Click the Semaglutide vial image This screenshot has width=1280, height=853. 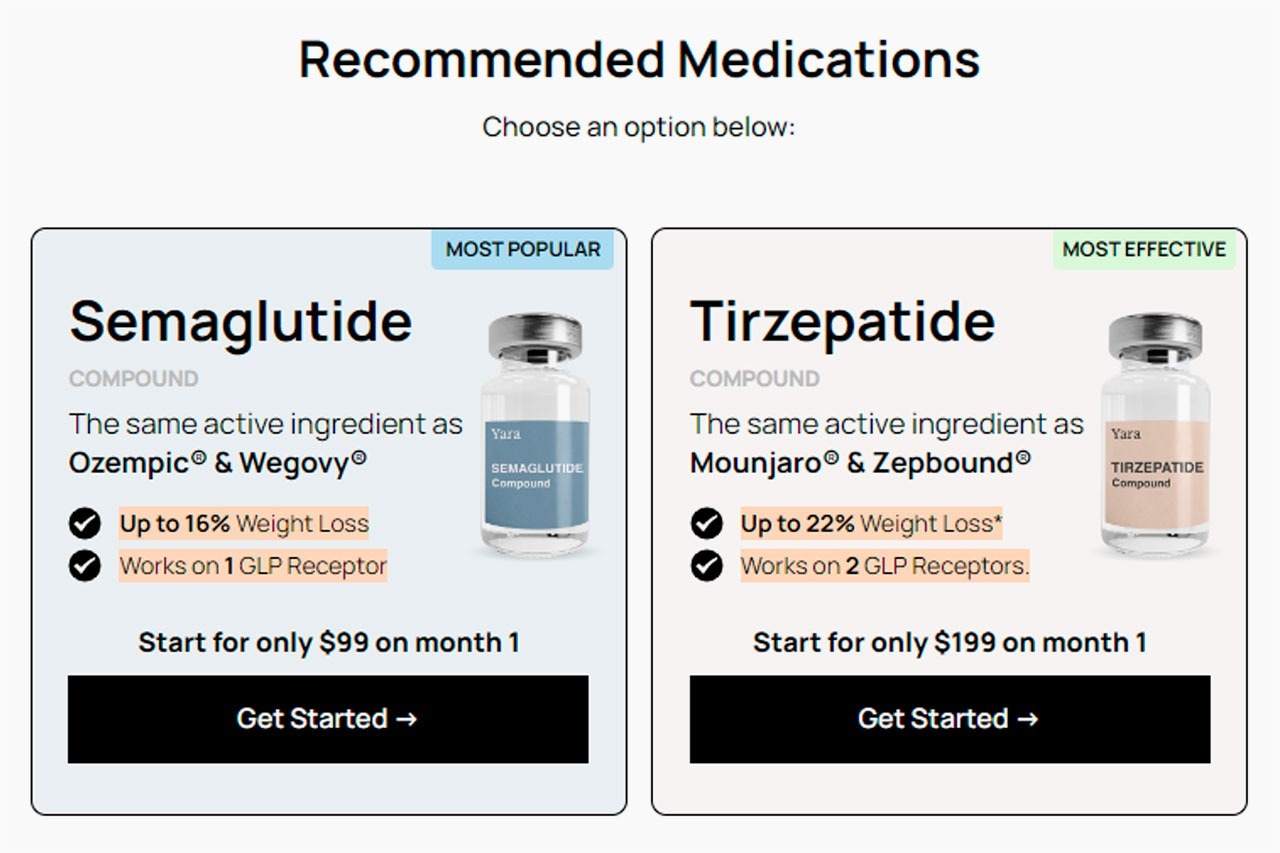(534, 434)
